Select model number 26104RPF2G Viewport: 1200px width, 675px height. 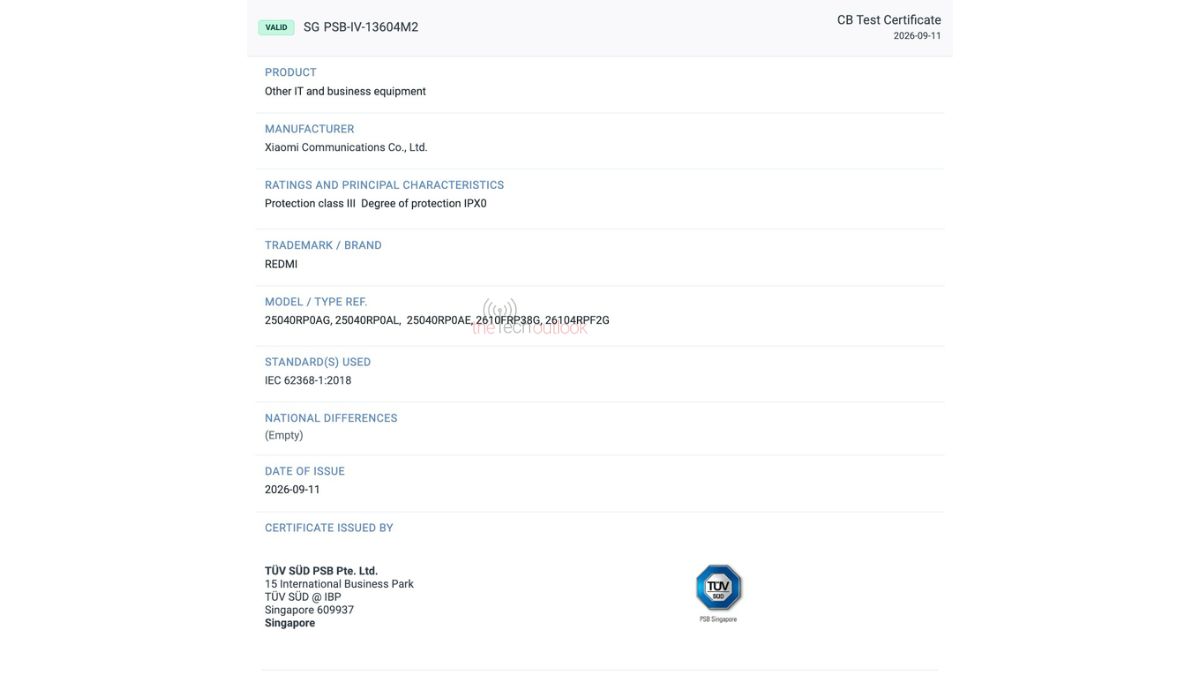pyautogui.click(x=578, y=320)
